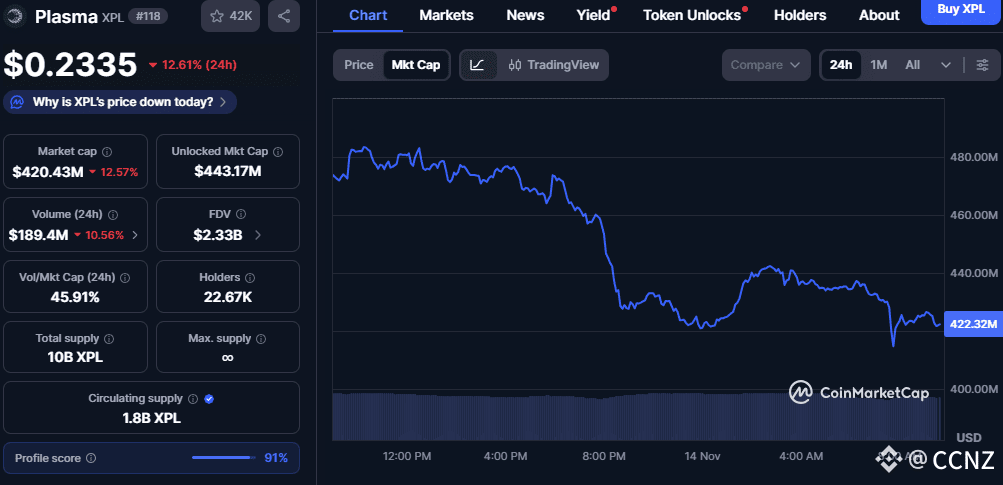
Task: Click the star watchlist icon showing 42K
Action: pyautogui.click(x=230, y=16)
